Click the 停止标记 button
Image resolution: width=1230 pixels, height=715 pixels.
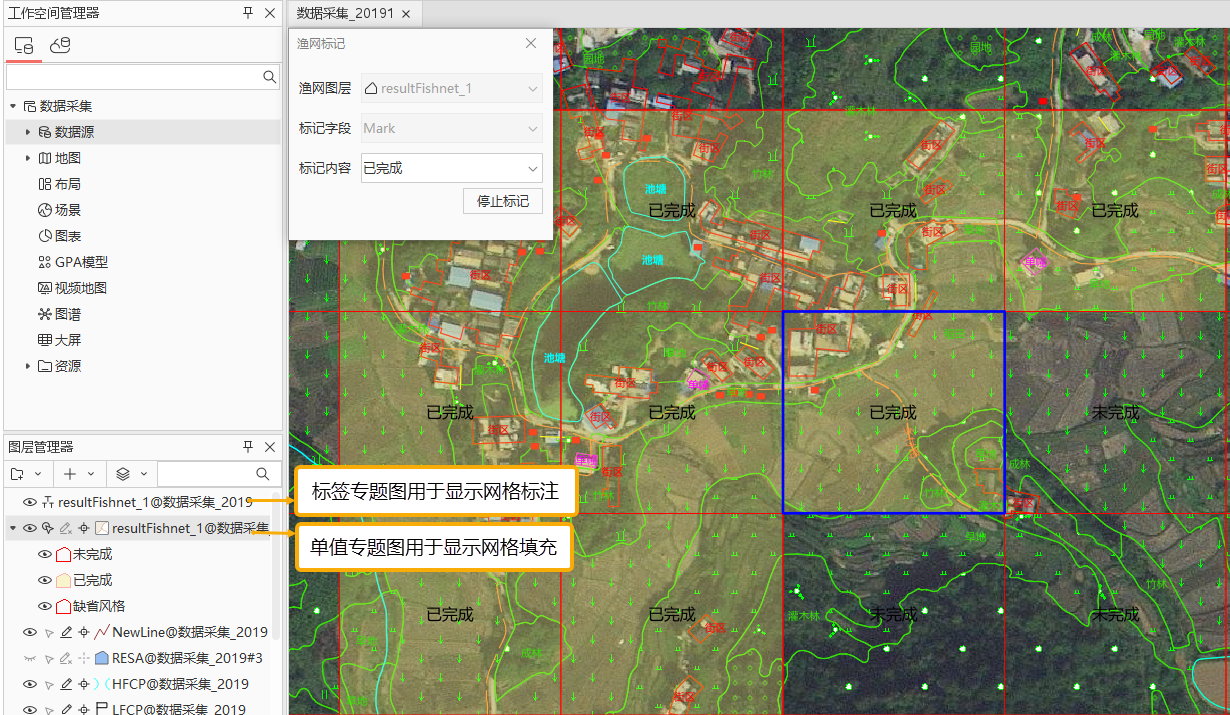[502, 201]
